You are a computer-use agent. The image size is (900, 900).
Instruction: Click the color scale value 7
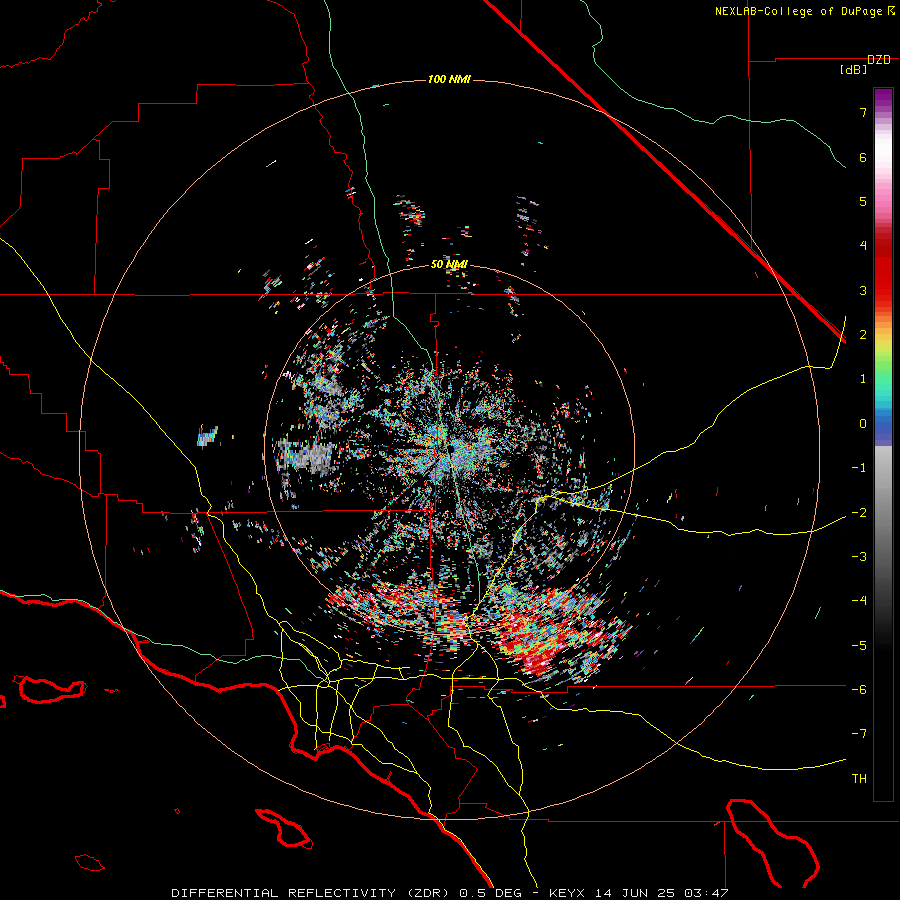click(x=863, y=112)
